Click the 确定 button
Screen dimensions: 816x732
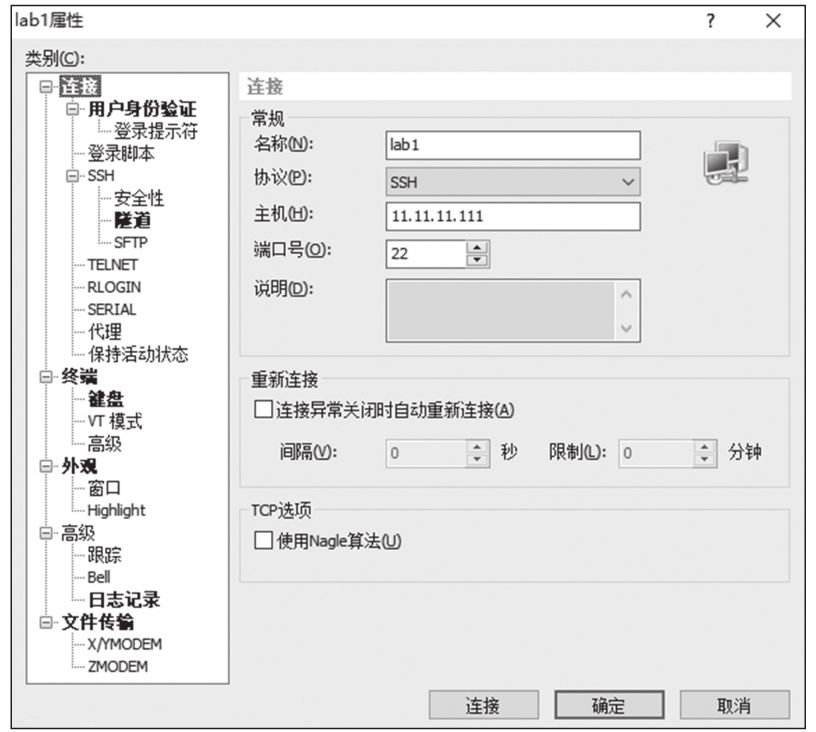[x=608, y=705]
